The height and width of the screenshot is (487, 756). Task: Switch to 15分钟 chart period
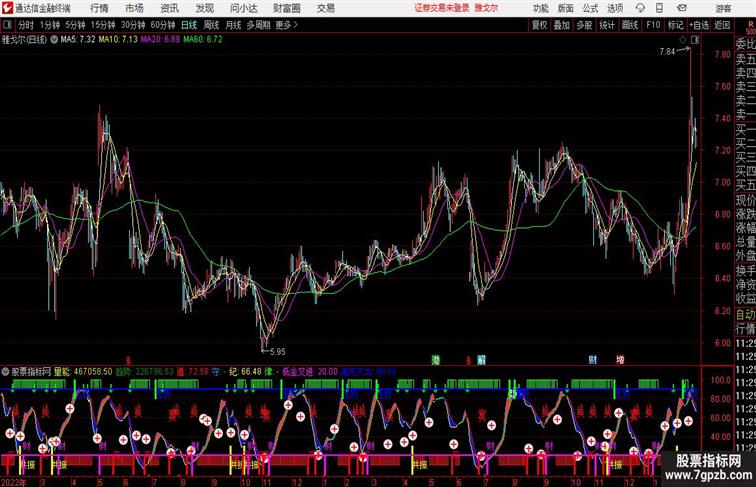point(103,25)
